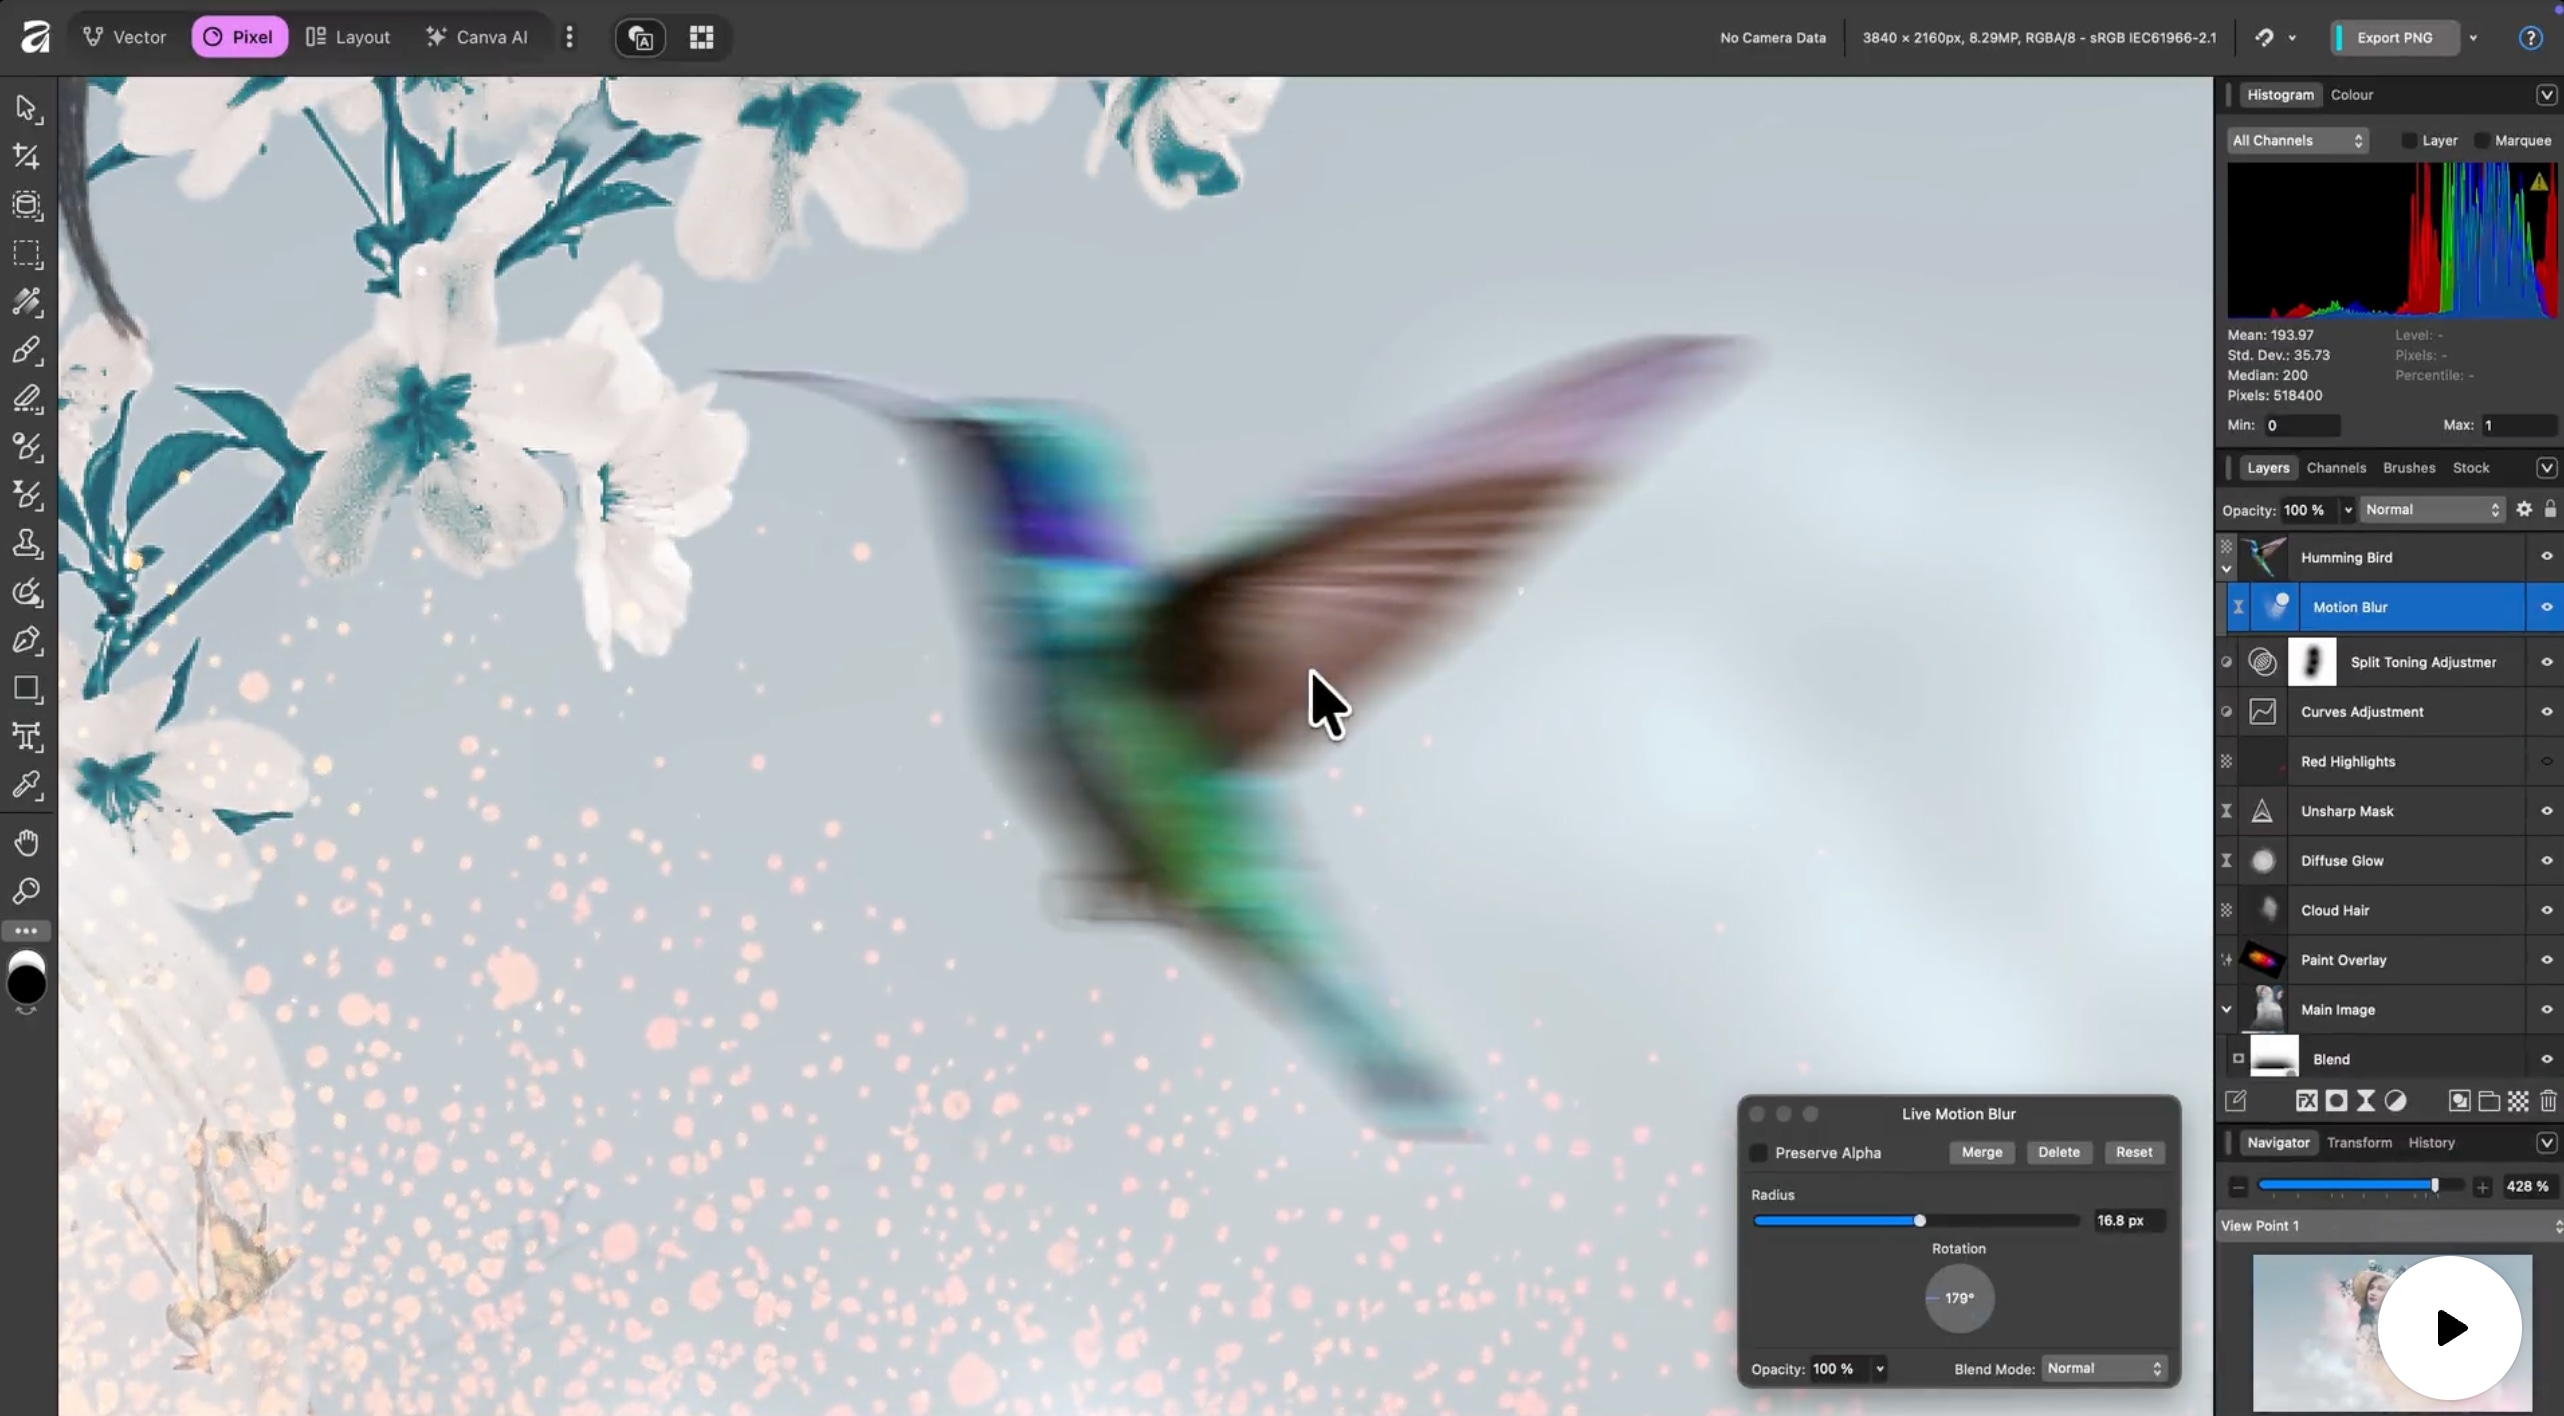The width and height of the screenshot is (2564, 1416).
Task: Switch to the Transform tab
Action: [x=2358, y=1143]
